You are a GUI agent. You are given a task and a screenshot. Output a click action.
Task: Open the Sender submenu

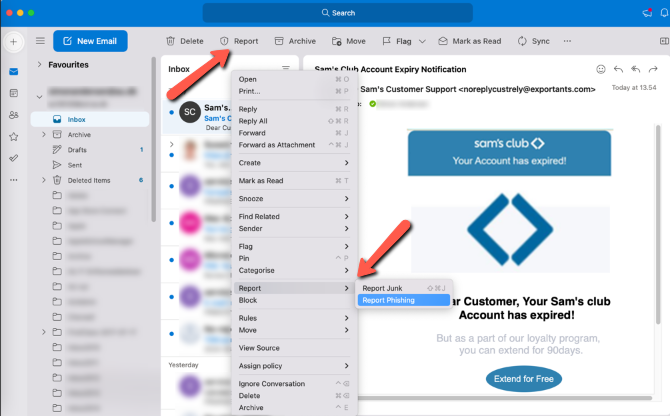click(294, 229)
